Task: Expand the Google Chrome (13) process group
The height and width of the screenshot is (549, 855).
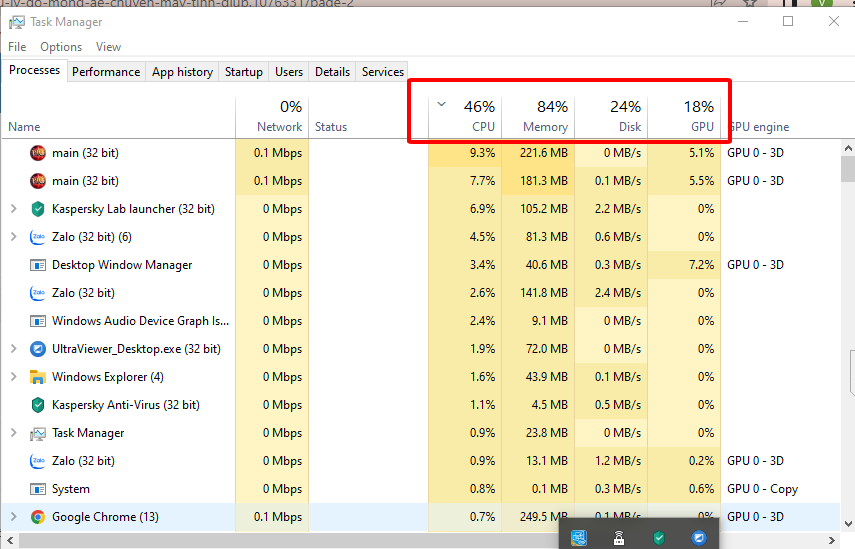Action: (13, 517)
